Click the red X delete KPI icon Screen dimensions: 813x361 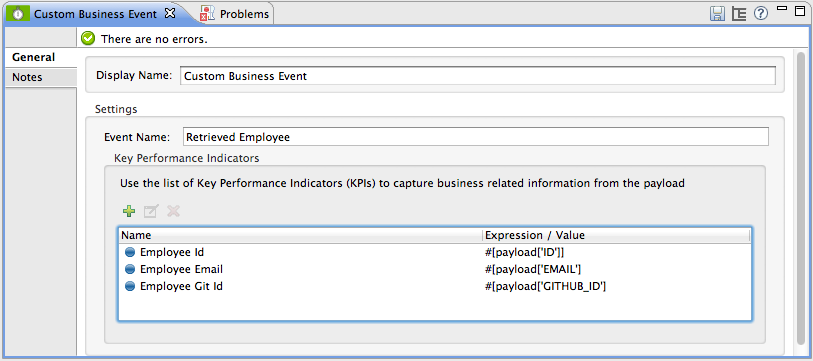click(173, 211)
